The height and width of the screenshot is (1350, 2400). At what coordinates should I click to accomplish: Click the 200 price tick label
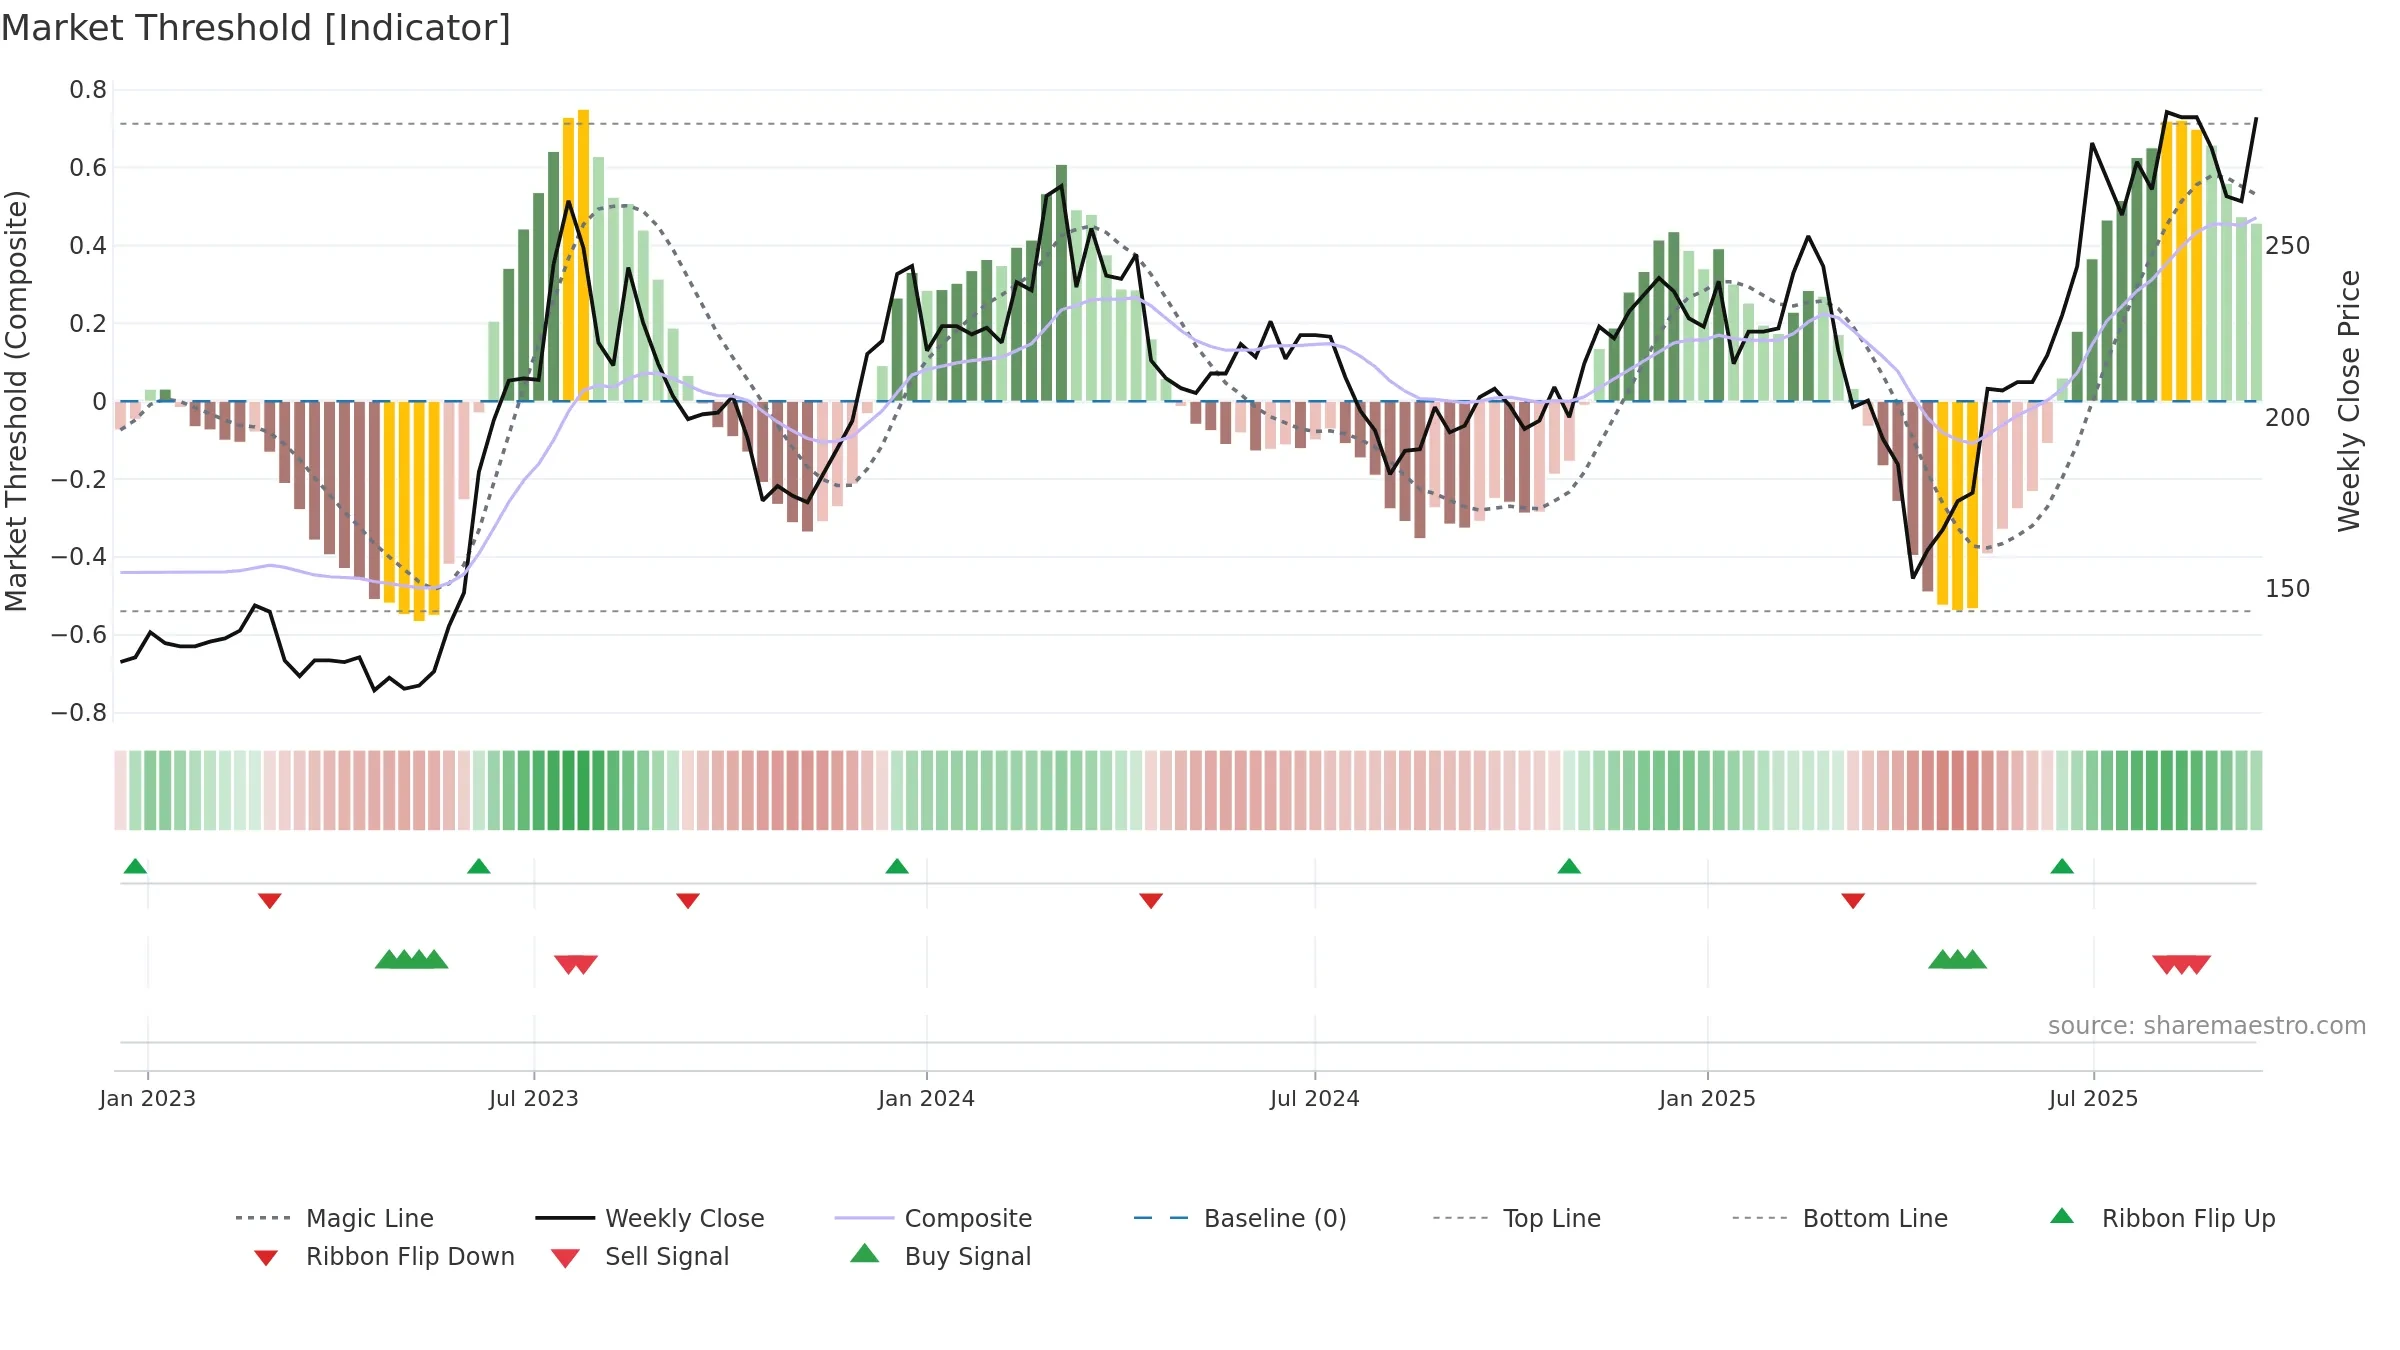click(x=2288, y=417)
